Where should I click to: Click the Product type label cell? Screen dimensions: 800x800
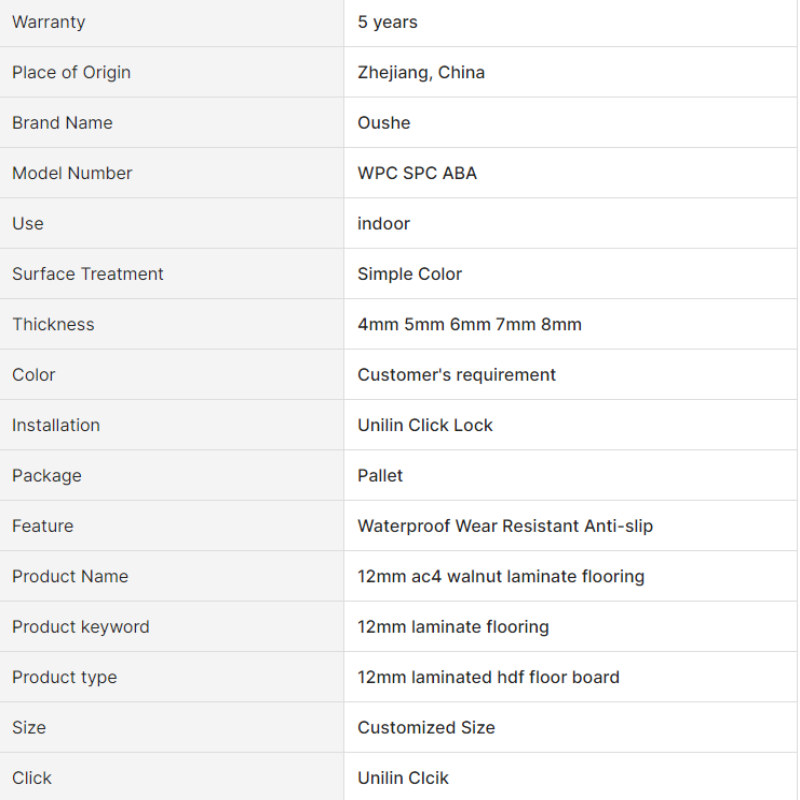coord(171,677)
